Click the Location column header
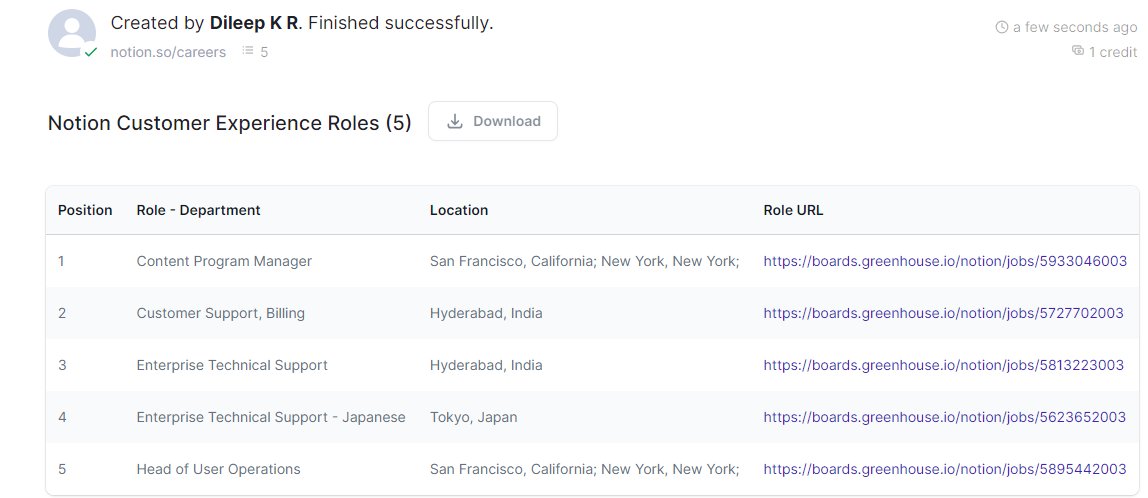 click(459, 210)
